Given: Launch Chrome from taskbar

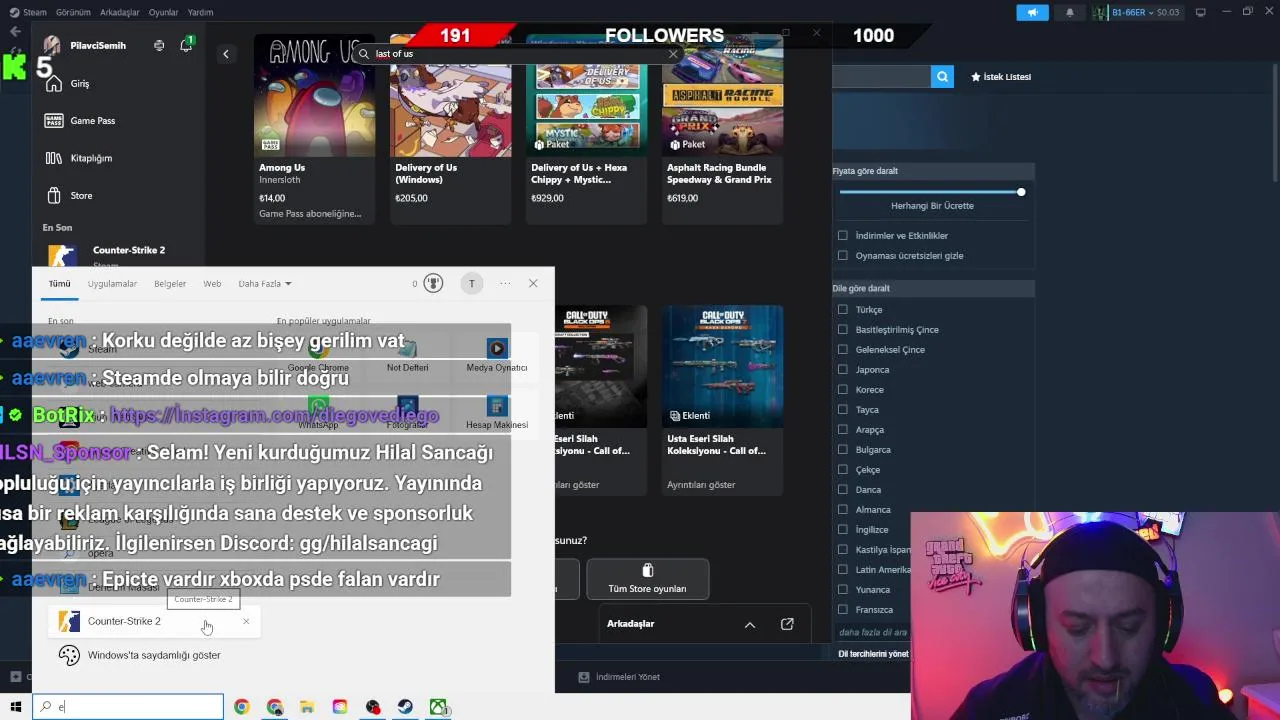Looking at the screenshot, I should (x=241, y=707).
